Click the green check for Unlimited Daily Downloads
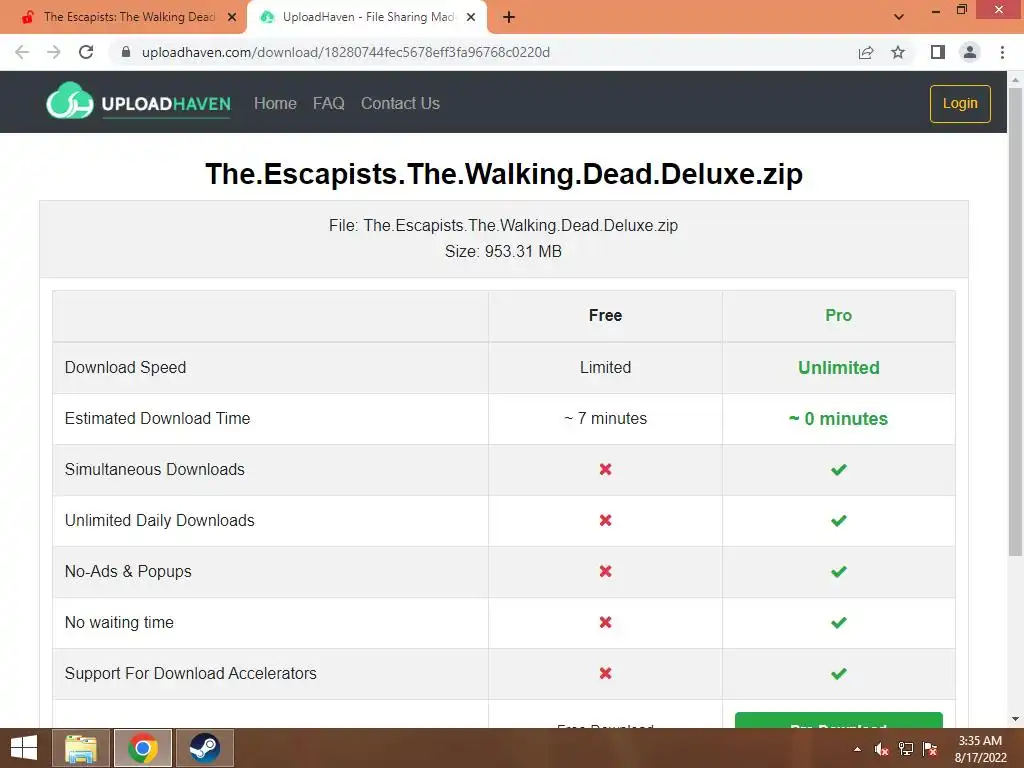 [x=839, y=520]
